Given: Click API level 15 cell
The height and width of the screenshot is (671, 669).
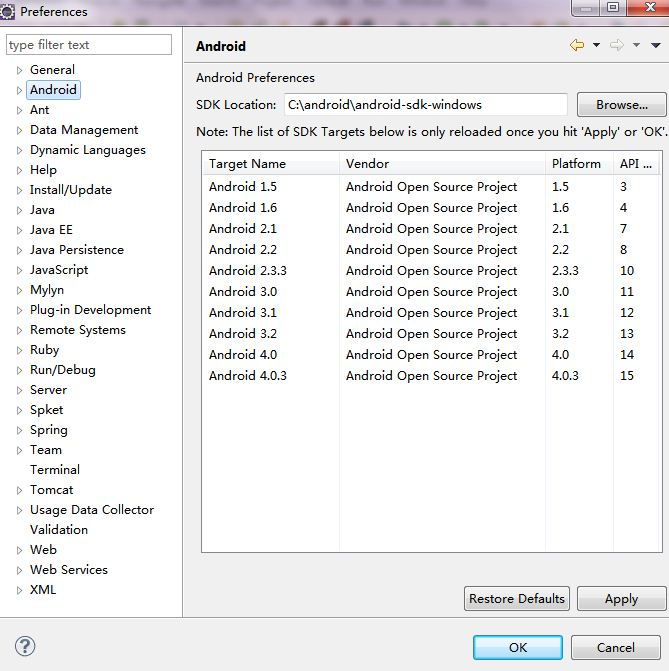Looking at the screenshot, I should tap(627, 375).
